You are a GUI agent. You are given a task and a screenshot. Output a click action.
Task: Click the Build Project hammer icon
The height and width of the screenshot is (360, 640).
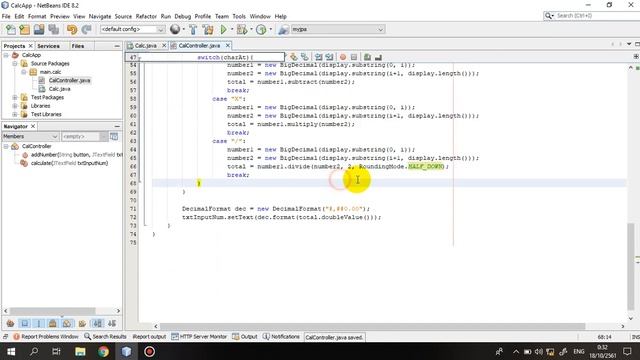(193, 29)
